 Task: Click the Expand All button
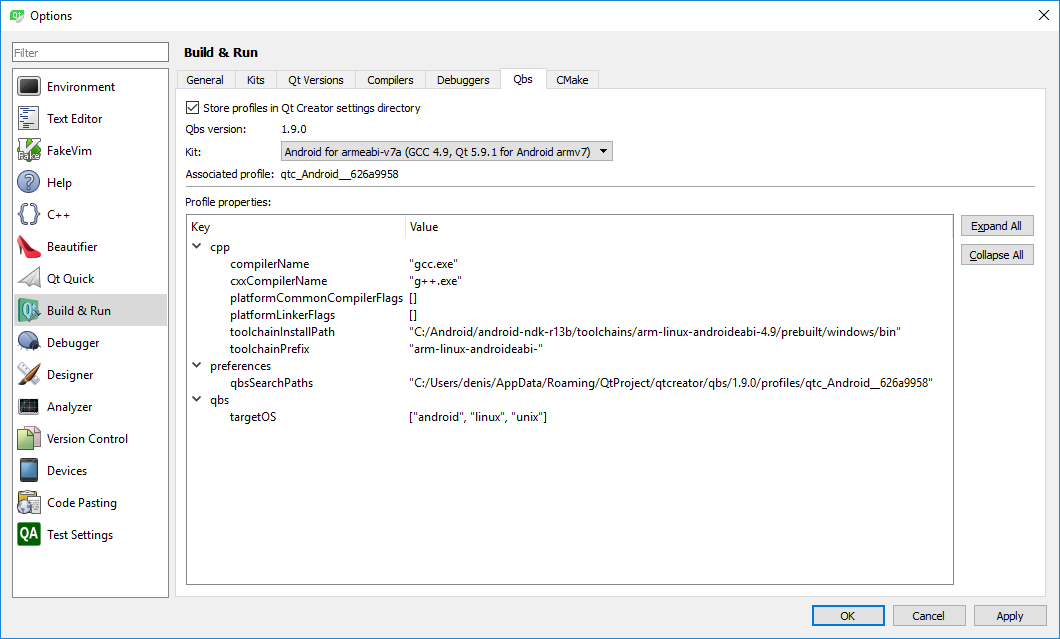point(996,226)
